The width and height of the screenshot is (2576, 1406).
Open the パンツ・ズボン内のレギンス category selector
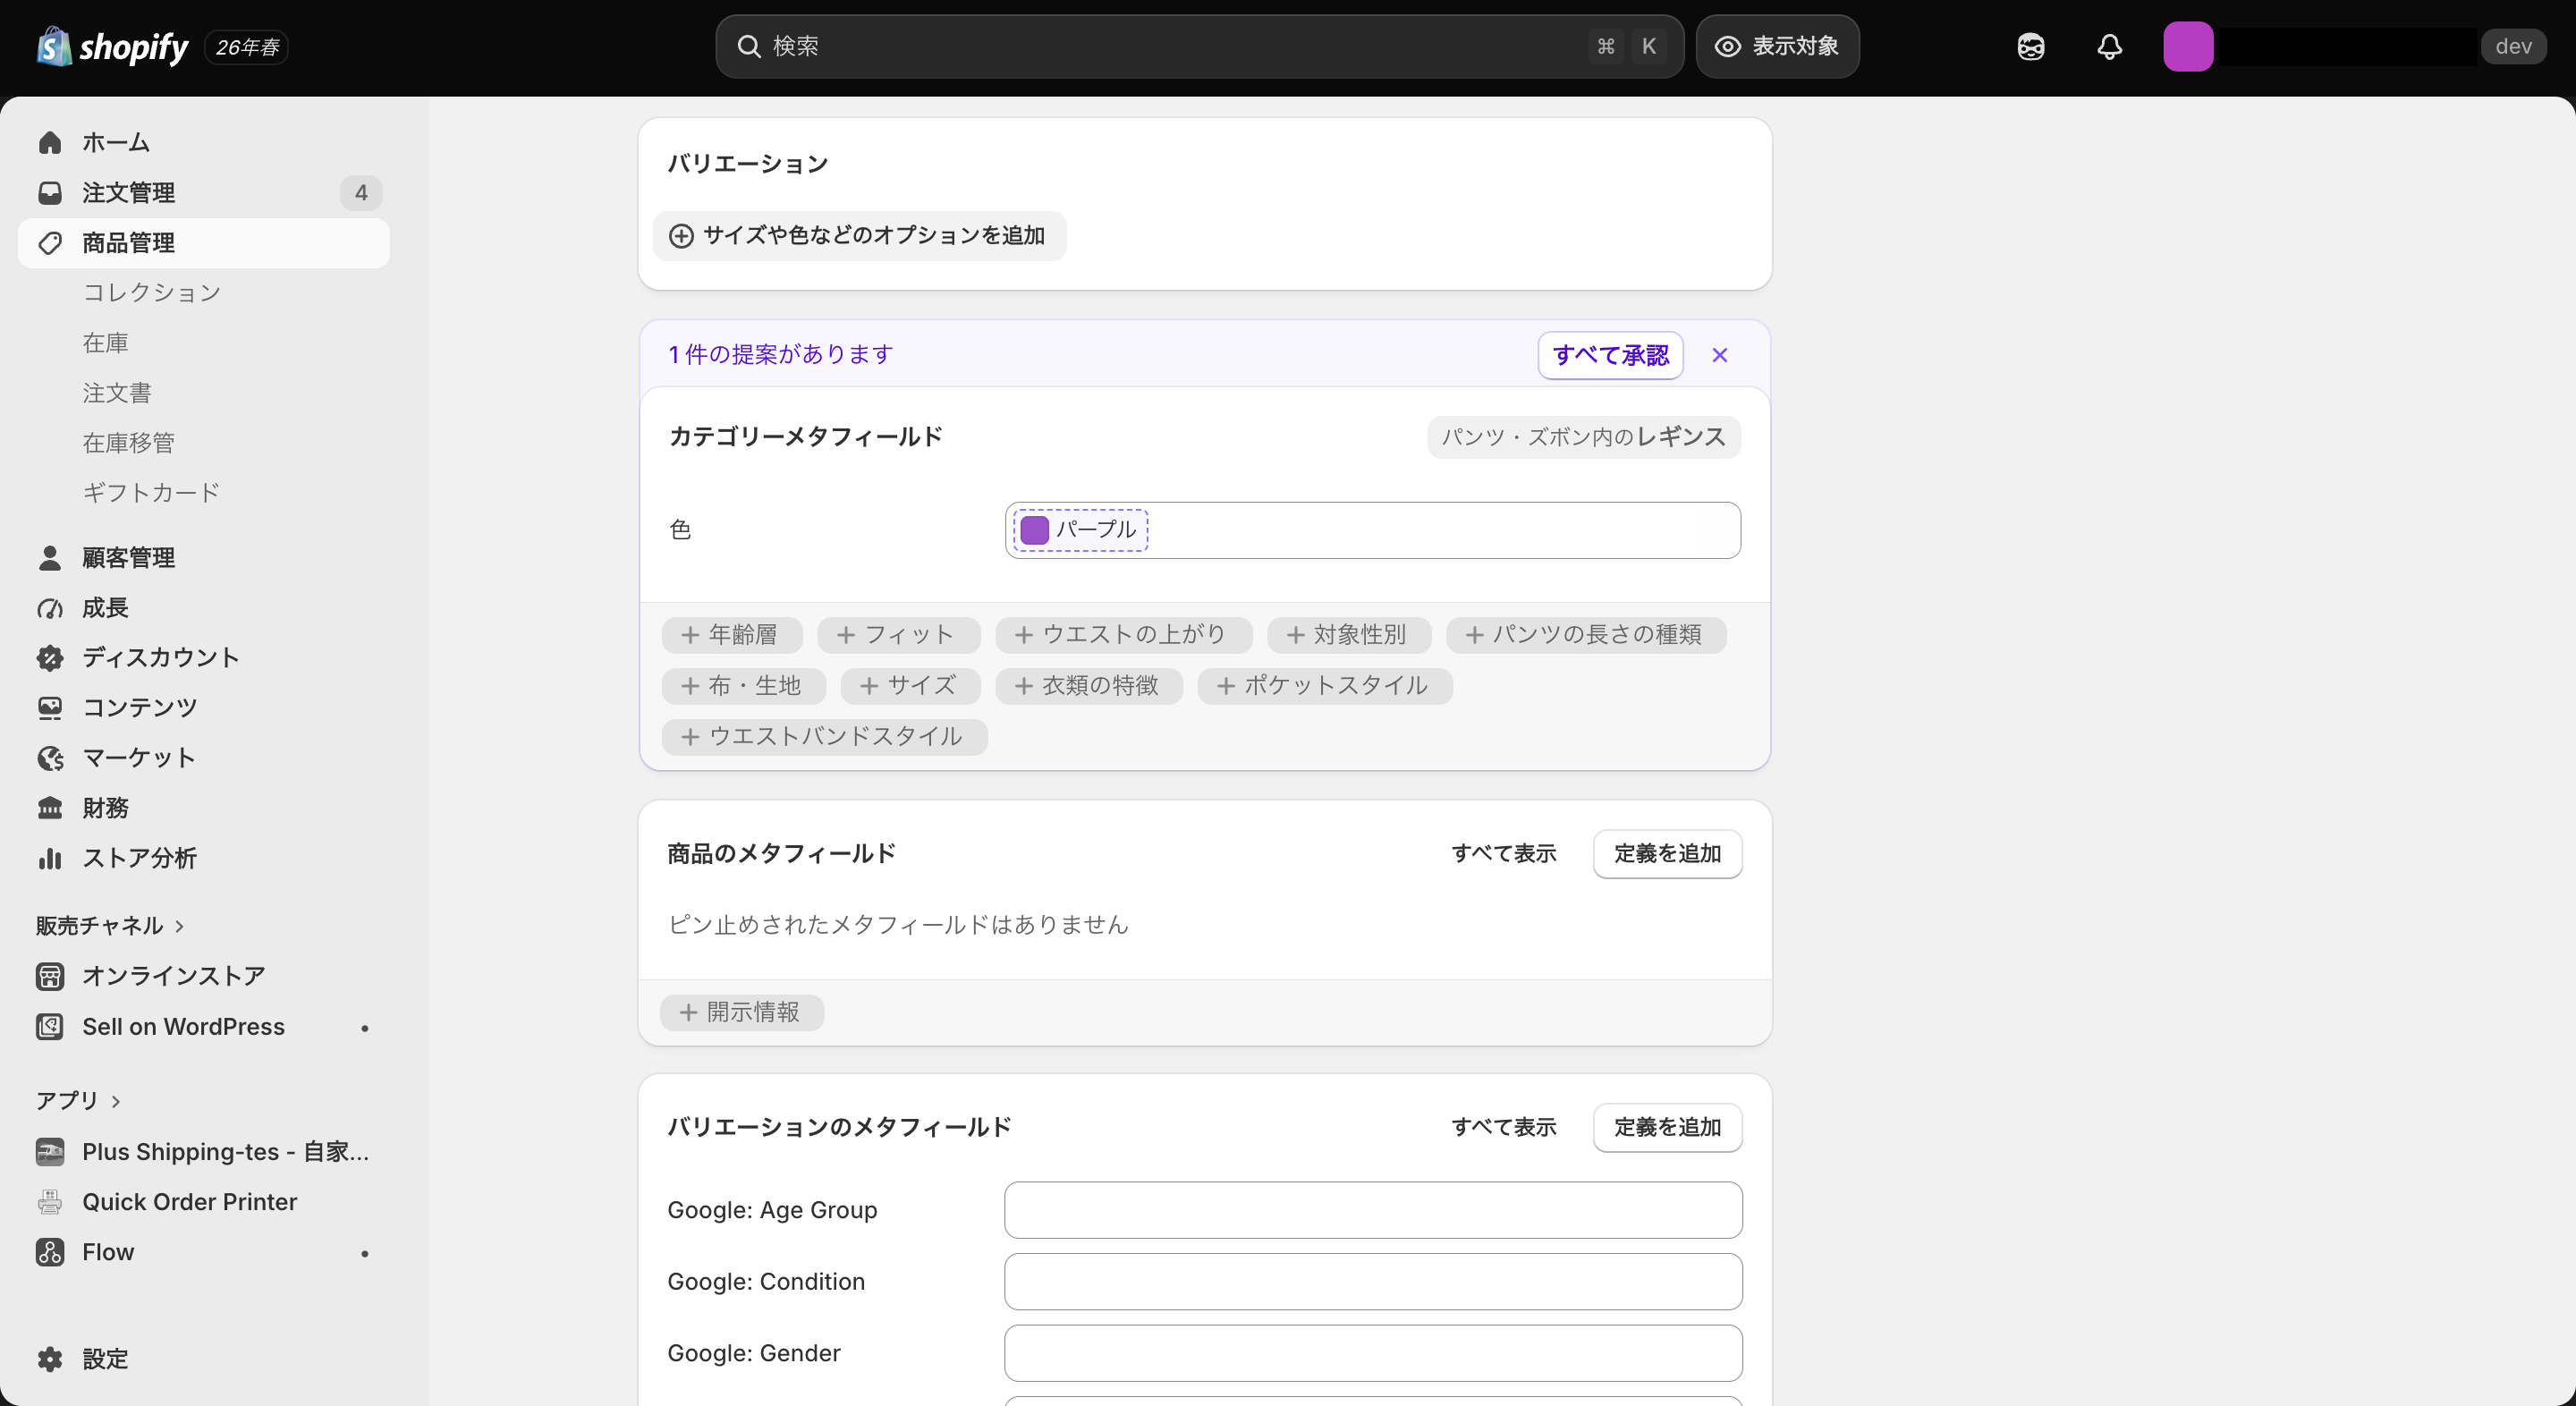click(1583, 437)
